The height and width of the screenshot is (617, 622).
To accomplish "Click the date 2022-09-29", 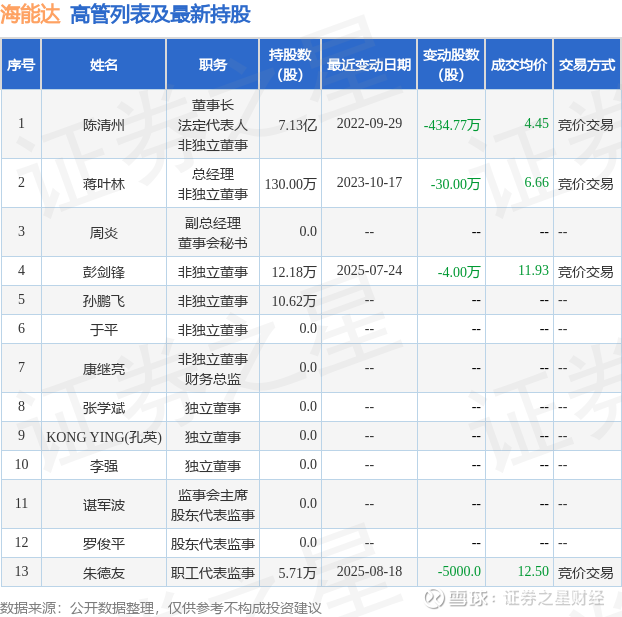I will point(369,123).
